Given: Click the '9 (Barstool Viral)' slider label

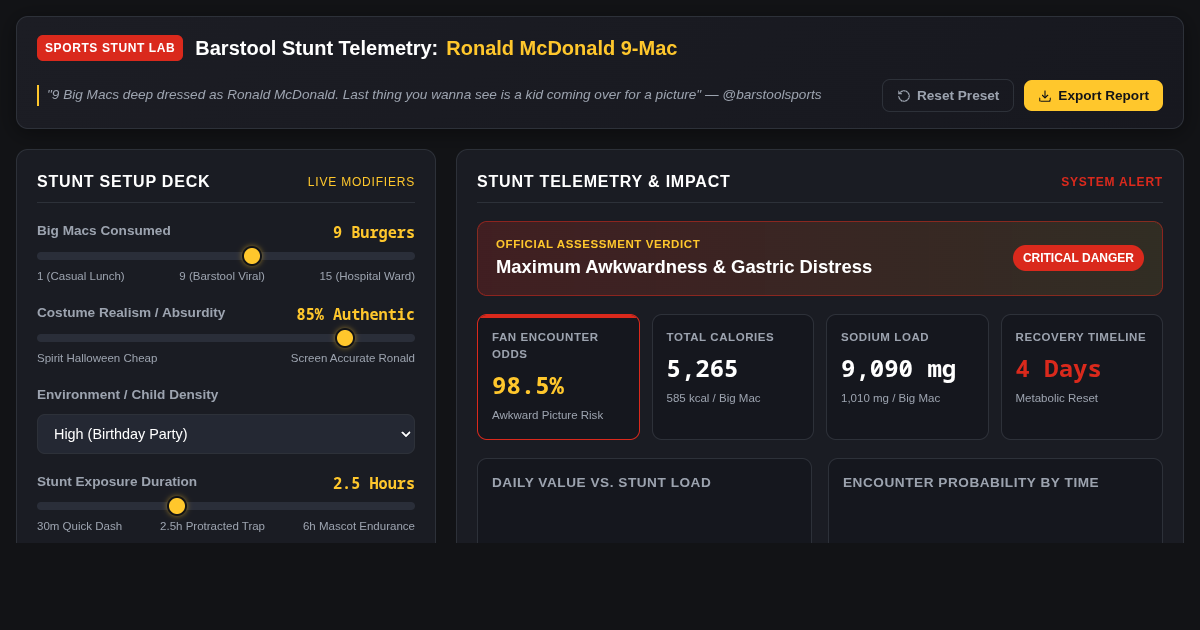Looking at the screenshot, I should pos(222,276).
